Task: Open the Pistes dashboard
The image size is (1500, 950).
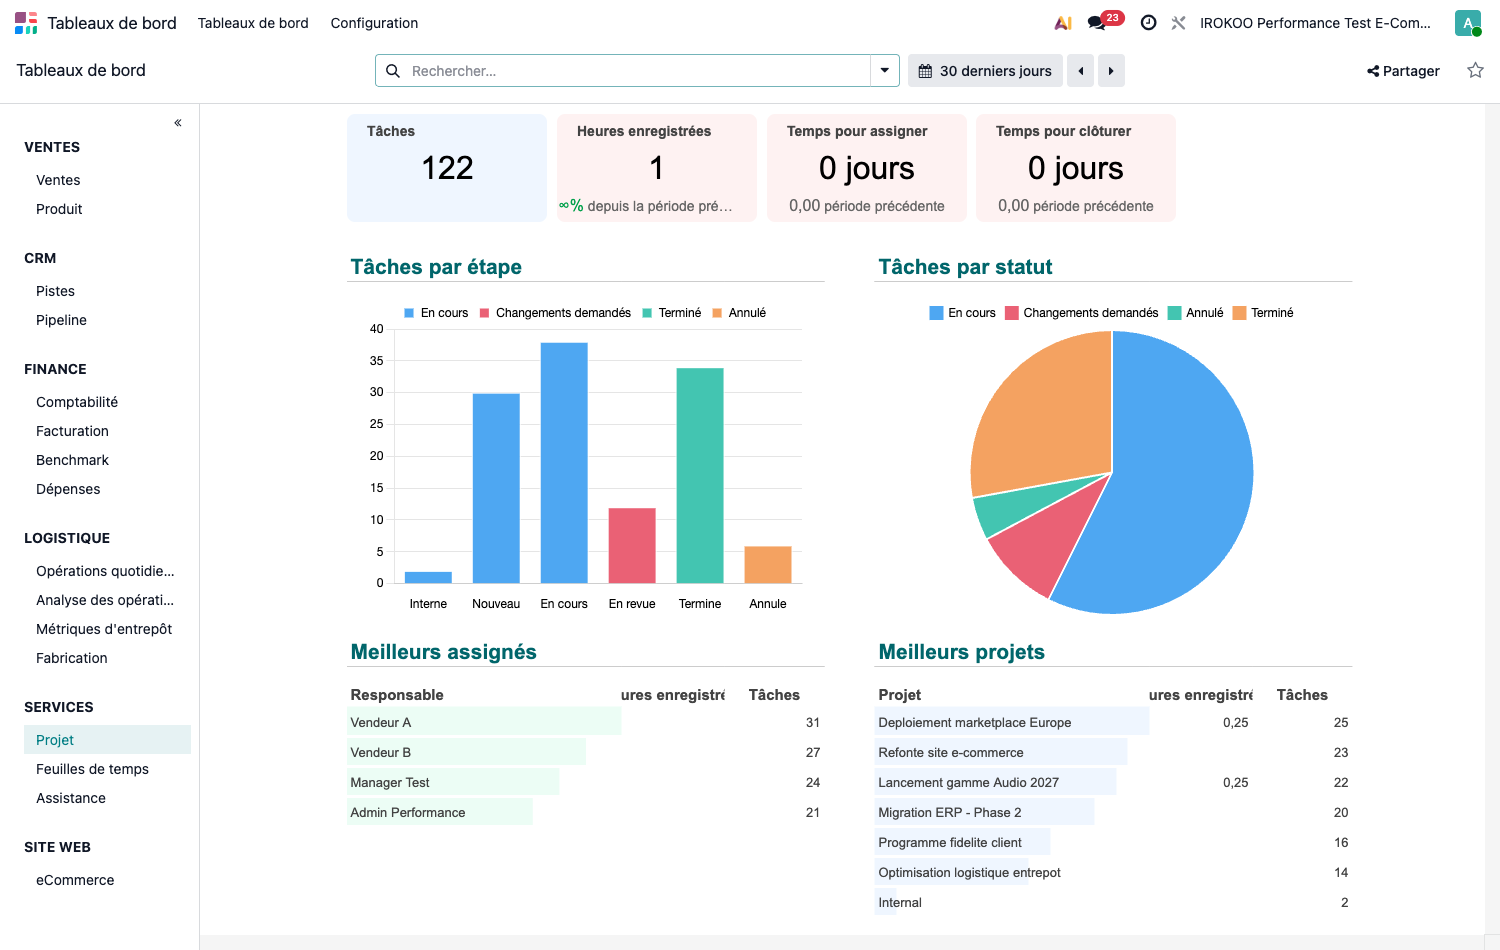Action: tap(55, 291)
